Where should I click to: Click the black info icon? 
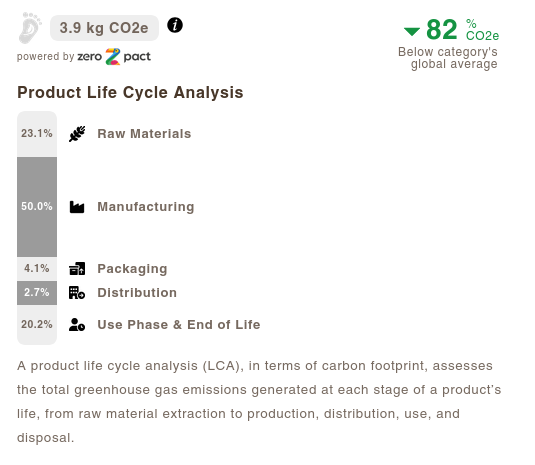[x=175, y=25]
